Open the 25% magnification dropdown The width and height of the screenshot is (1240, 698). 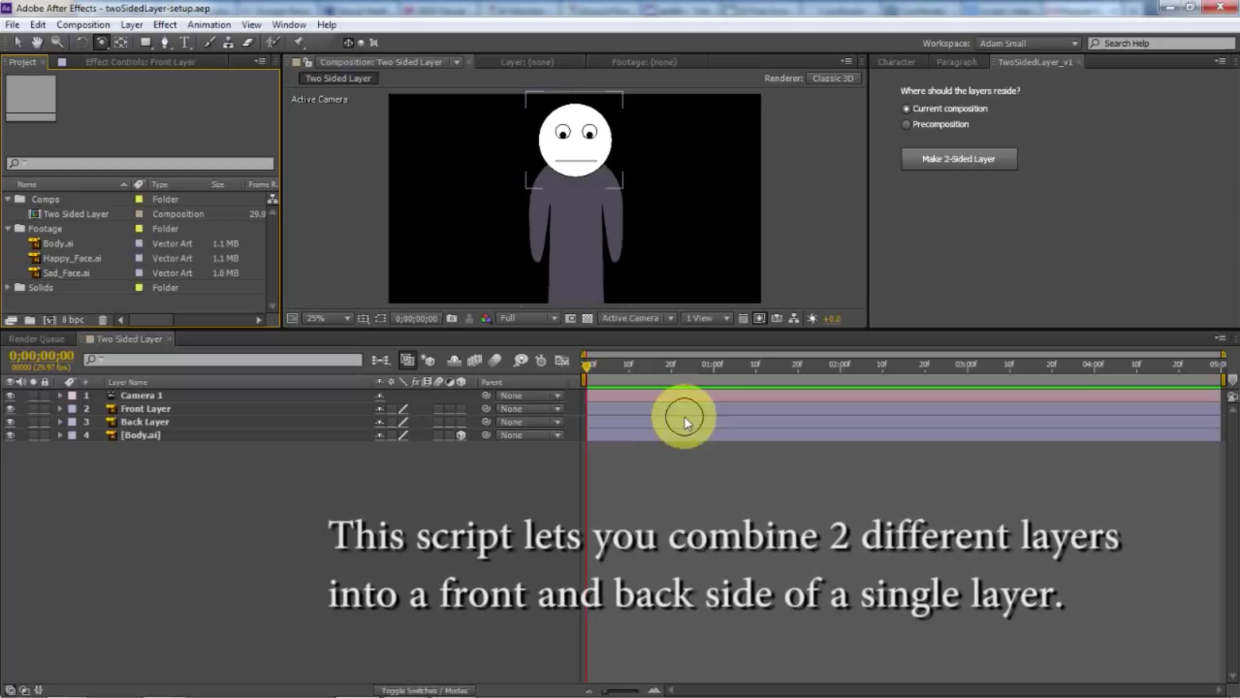tap(327, 318)
